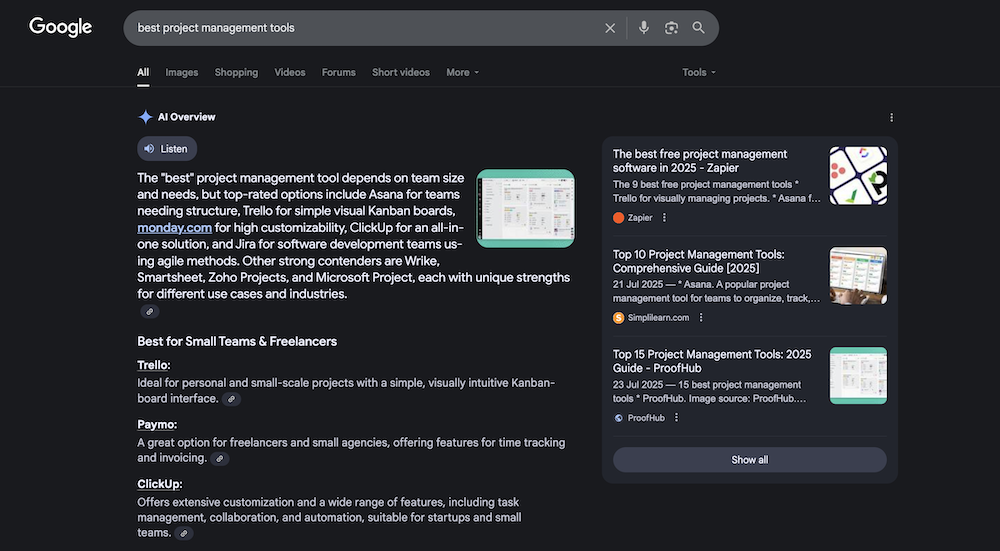Click the search query input field
This screenshot has height=551, width=1000.
360,28
